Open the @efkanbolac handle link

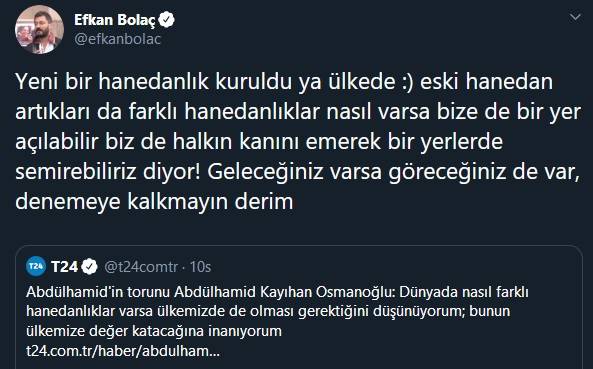(118, 39)
